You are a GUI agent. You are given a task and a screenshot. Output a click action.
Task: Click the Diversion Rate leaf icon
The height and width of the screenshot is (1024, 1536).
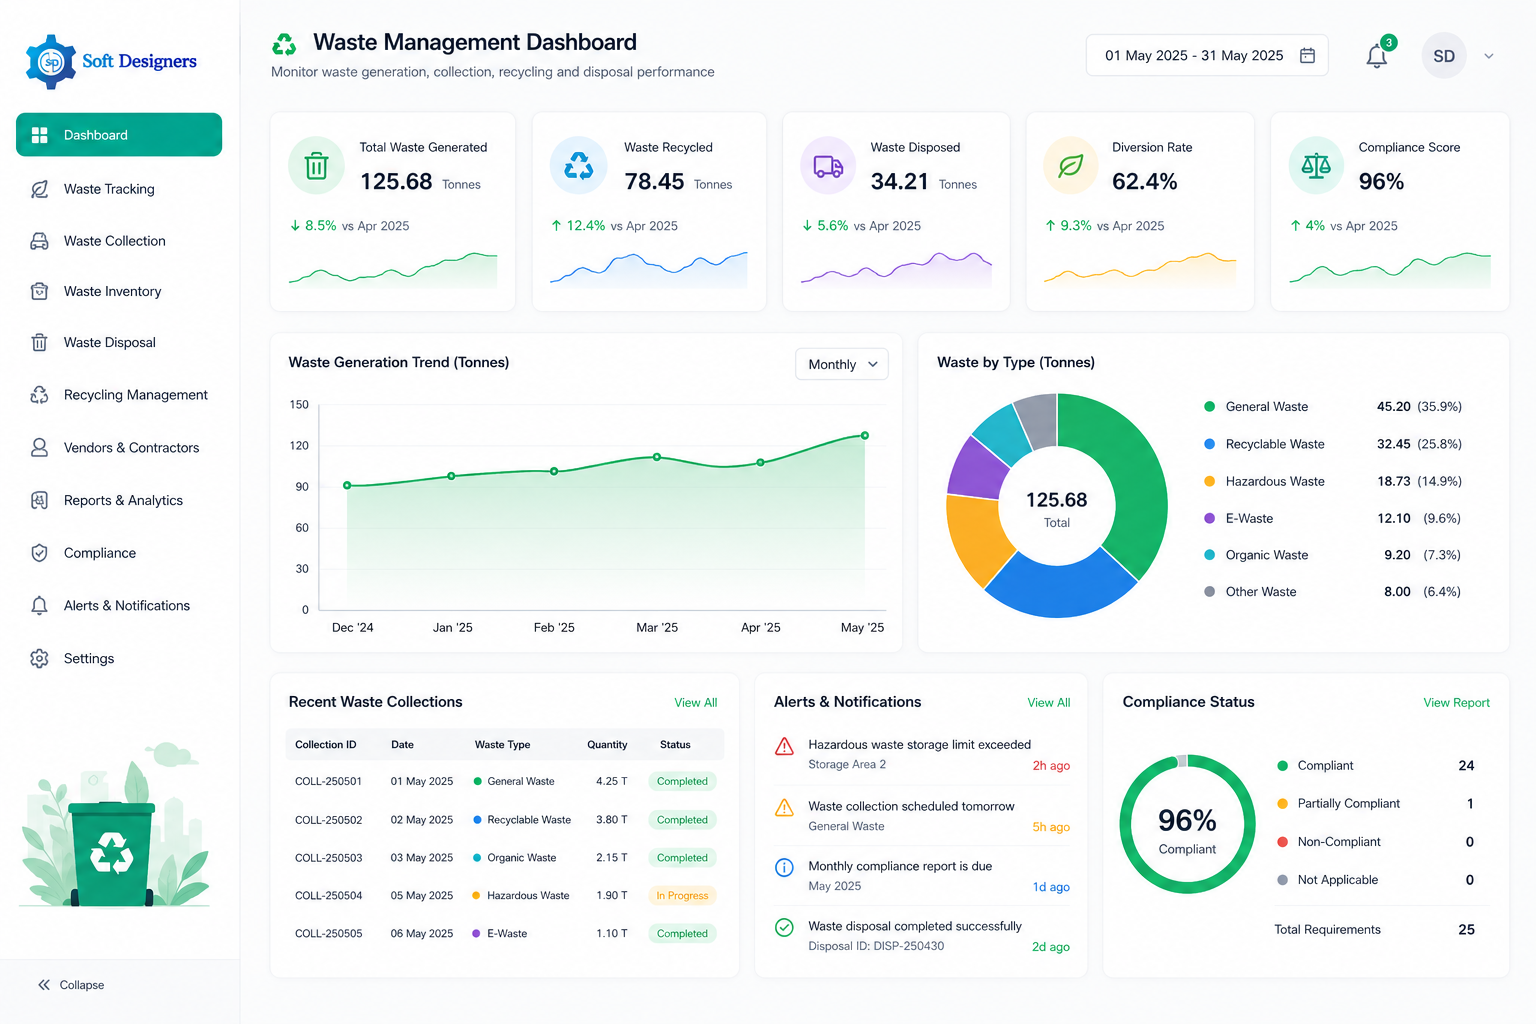(1071, 165)
